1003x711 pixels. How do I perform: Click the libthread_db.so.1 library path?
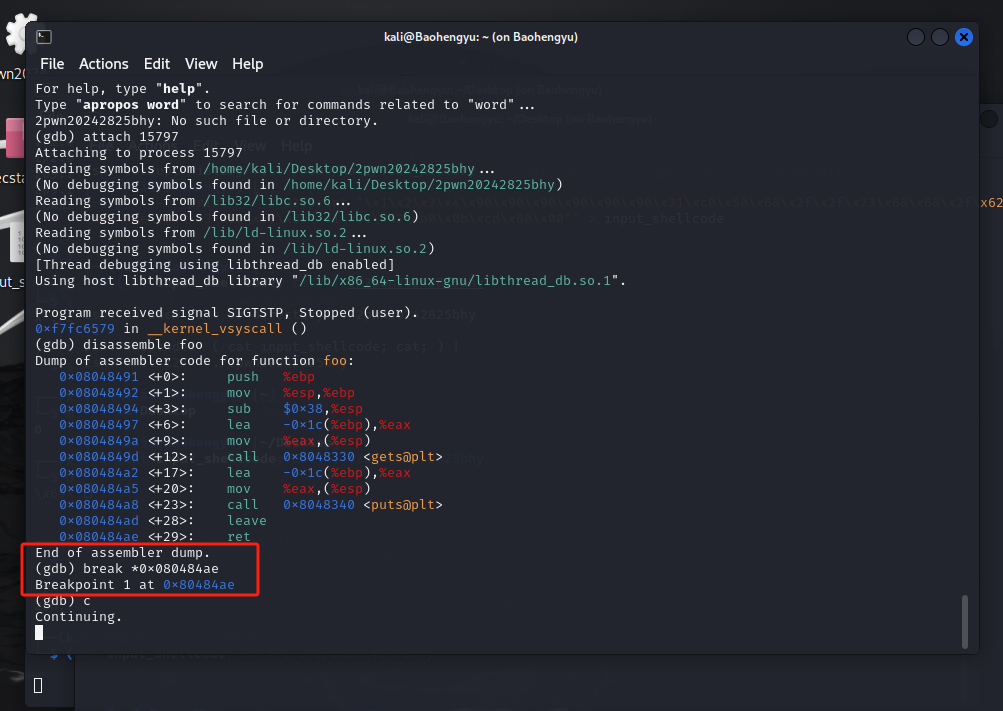(x=454, y=281)
